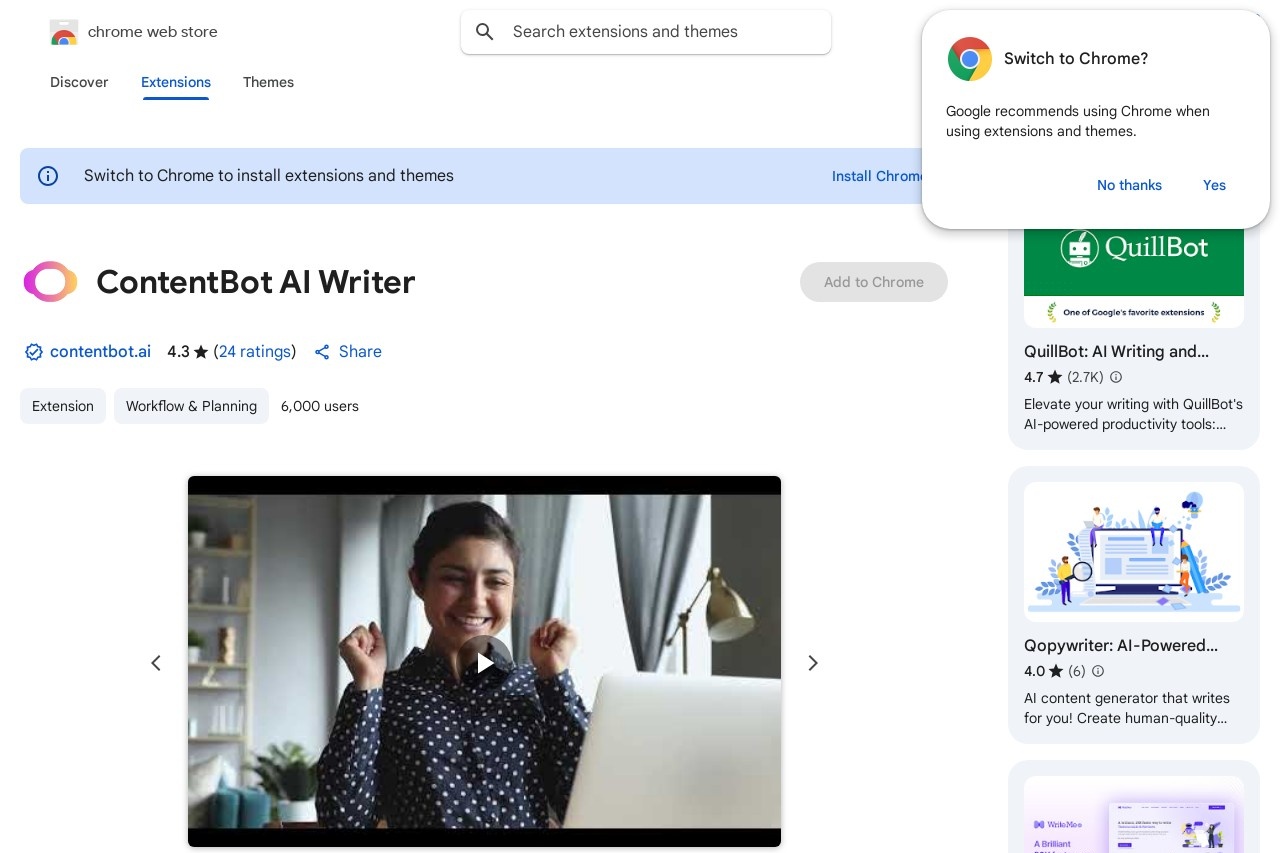Click the disabled Add to Chrome button
This screenshot has height=853, width=1280.
point(874,282)
